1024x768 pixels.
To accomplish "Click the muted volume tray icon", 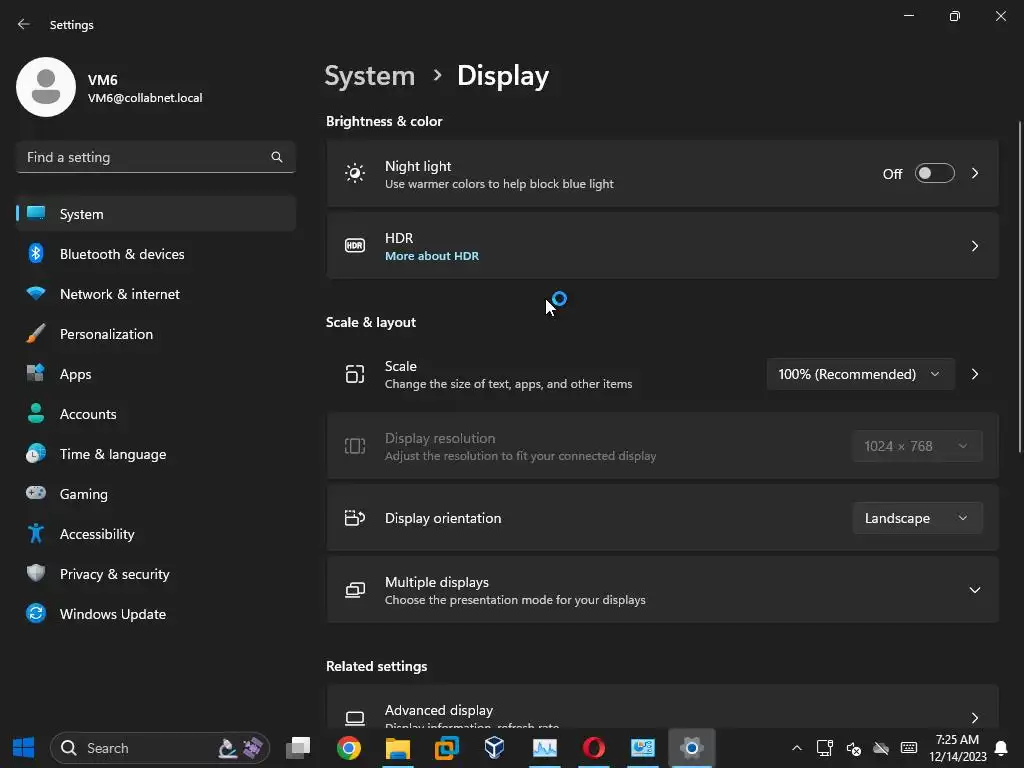I will coord(853,748).
